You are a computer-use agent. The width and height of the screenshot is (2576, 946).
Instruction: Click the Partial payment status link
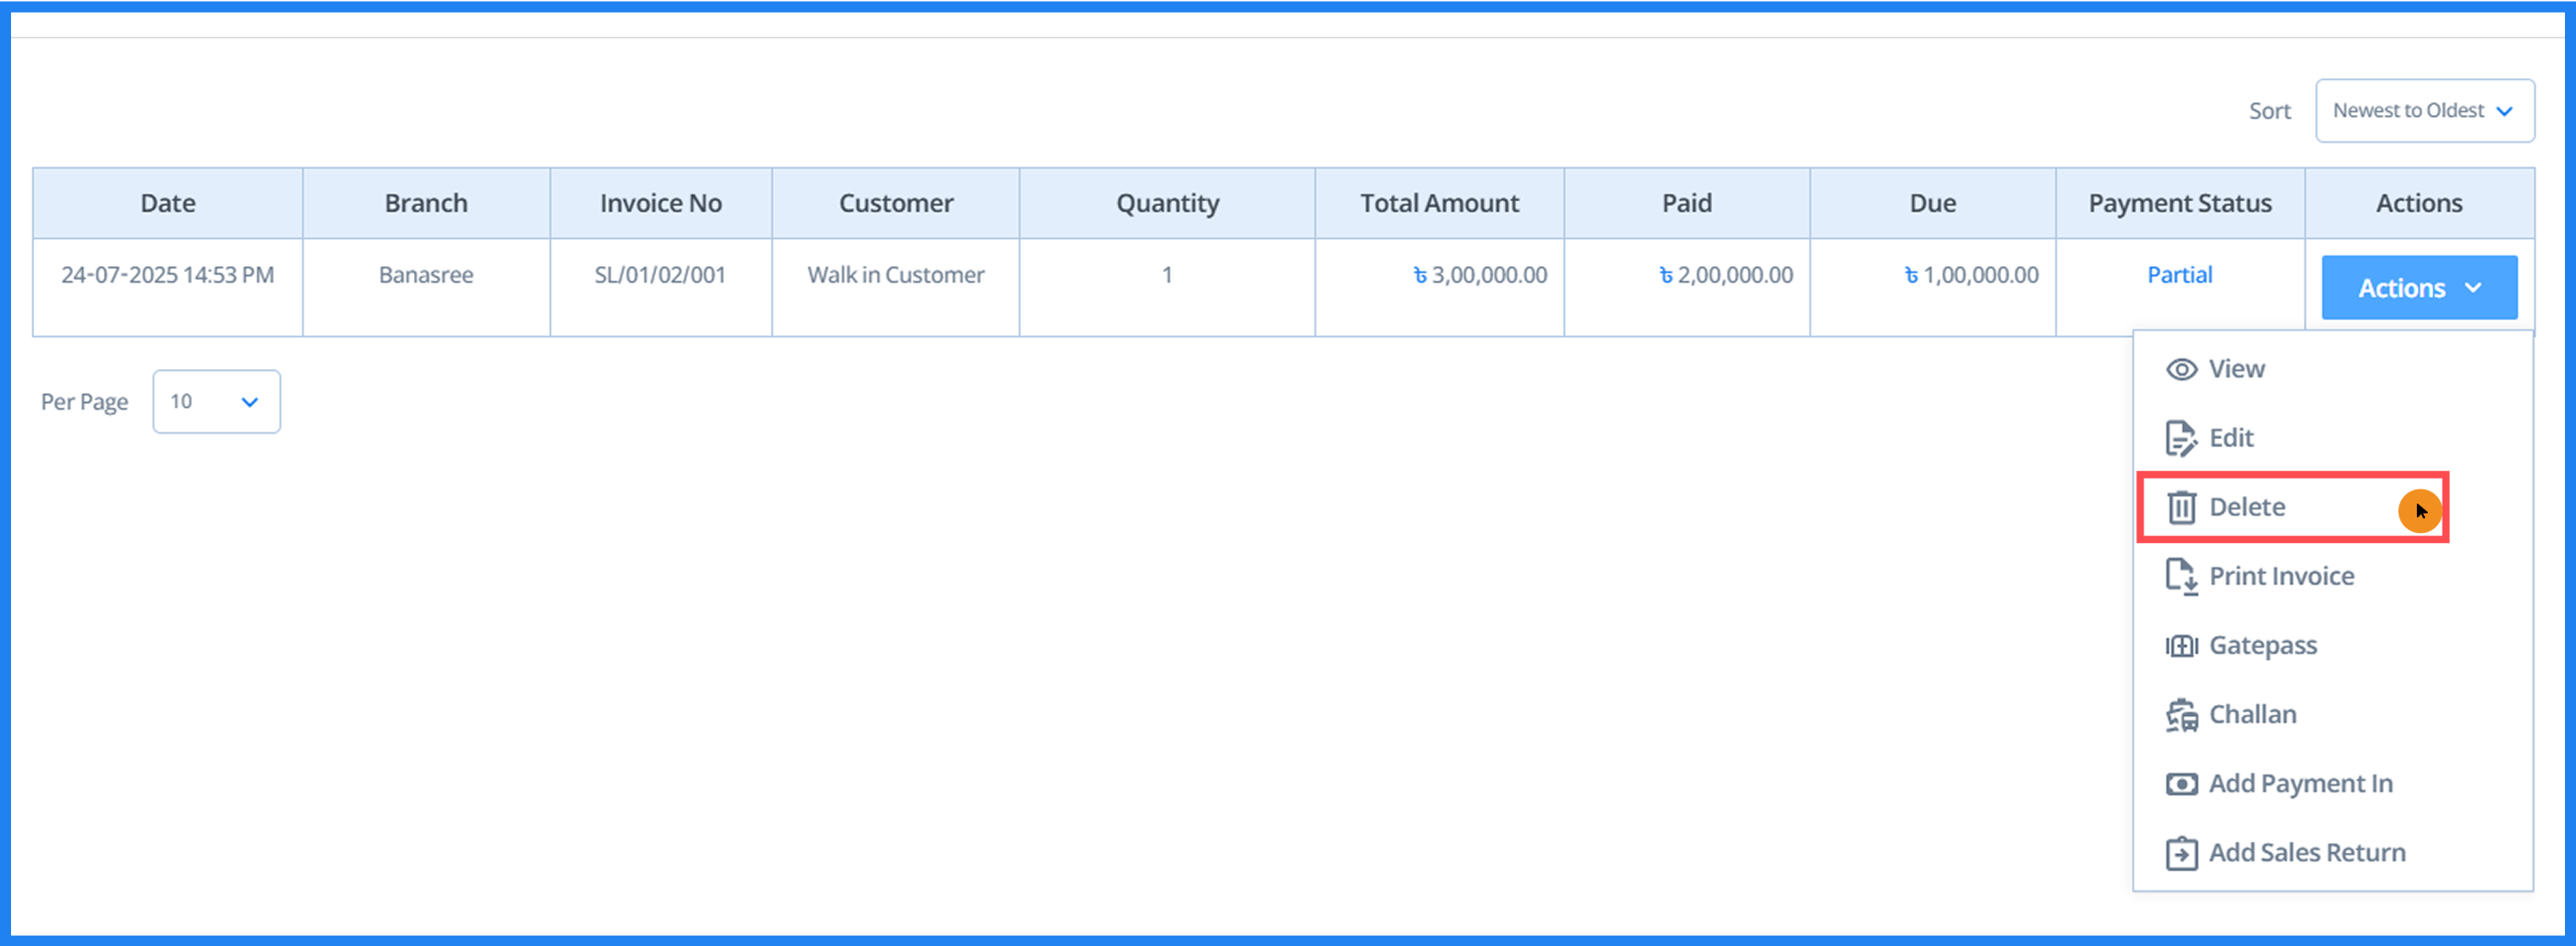[2180, 274]
